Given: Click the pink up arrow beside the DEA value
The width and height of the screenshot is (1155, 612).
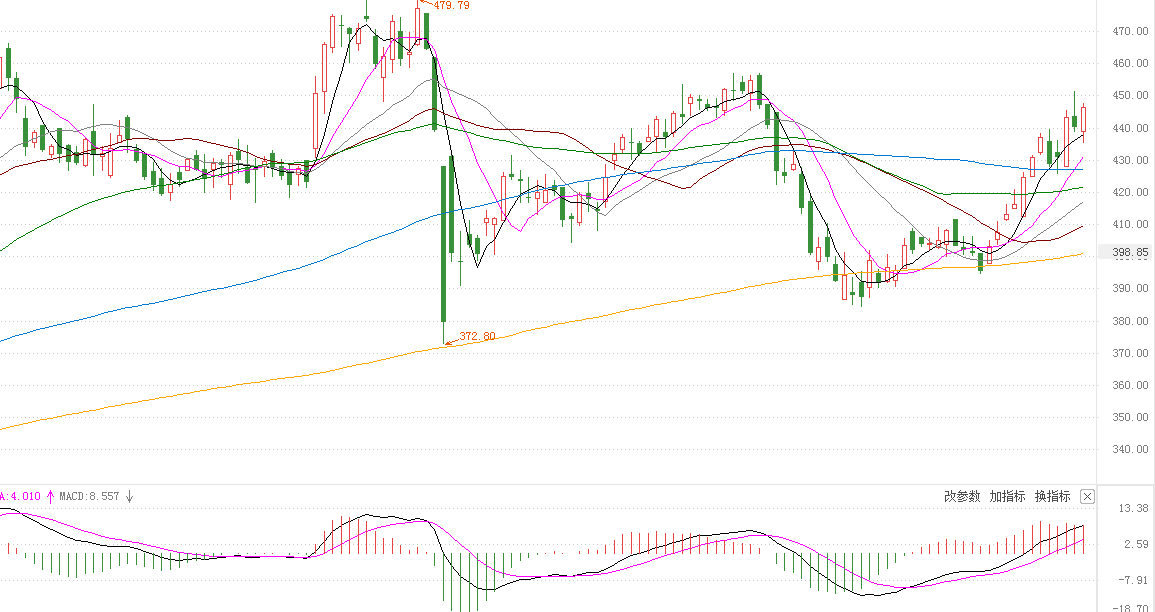Looking at the screenshot, I should (x=50, y=496).
